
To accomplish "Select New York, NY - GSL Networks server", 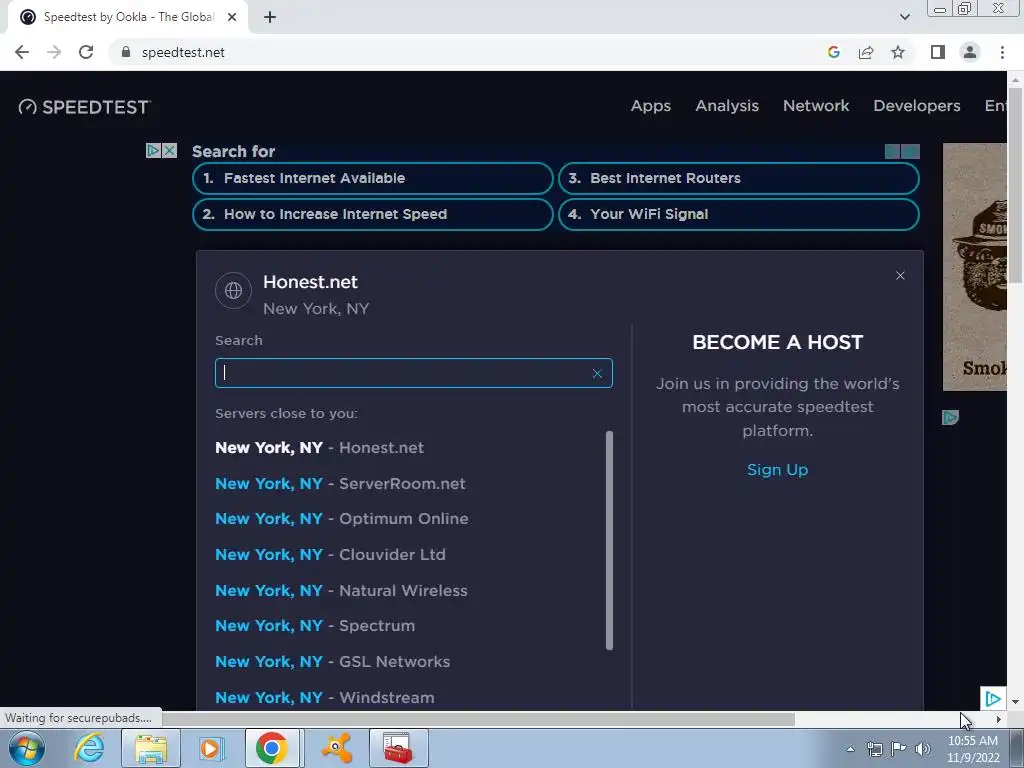I will coord(332,662).
